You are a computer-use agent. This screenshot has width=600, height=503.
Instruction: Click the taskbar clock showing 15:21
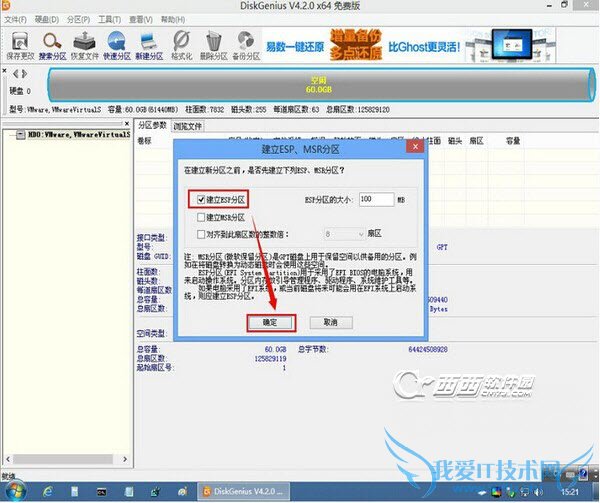point(570,492)
